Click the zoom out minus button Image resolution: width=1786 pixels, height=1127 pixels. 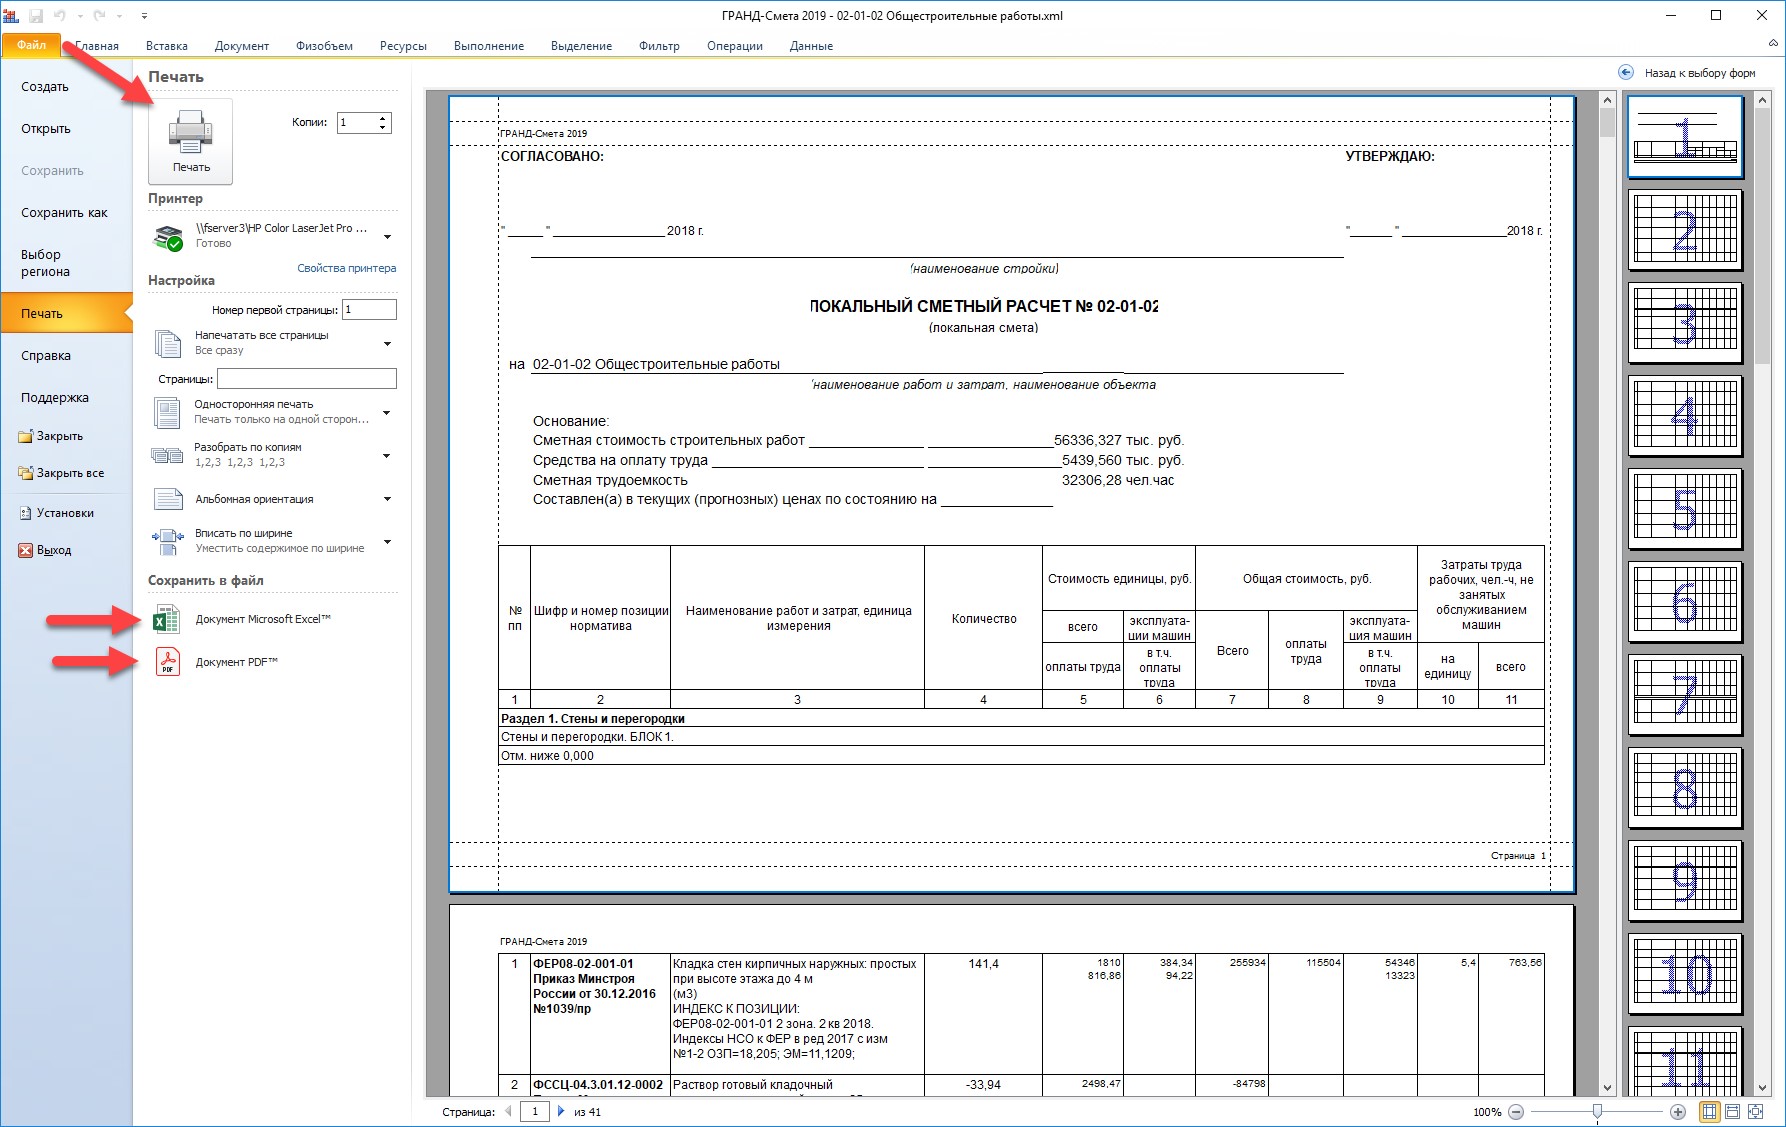point(1516,1112)
